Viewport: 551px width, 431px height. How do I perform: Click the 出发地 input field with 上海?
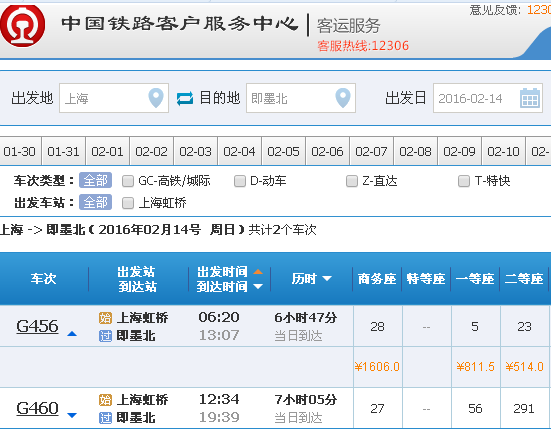click(114, 98)
